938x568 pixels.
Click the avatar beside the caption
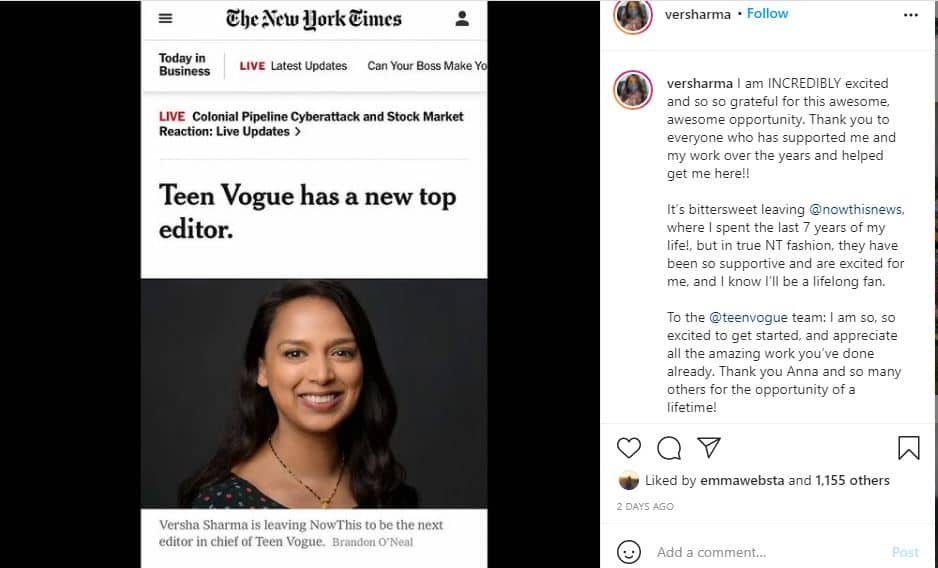(x=633, y=91)
